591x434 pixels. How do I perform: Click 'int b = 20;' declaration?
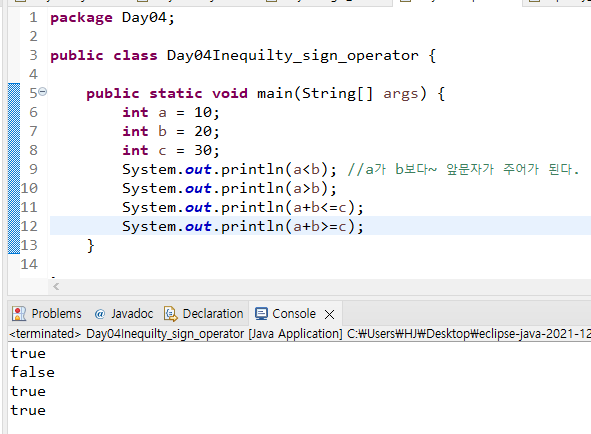point(170,131)
